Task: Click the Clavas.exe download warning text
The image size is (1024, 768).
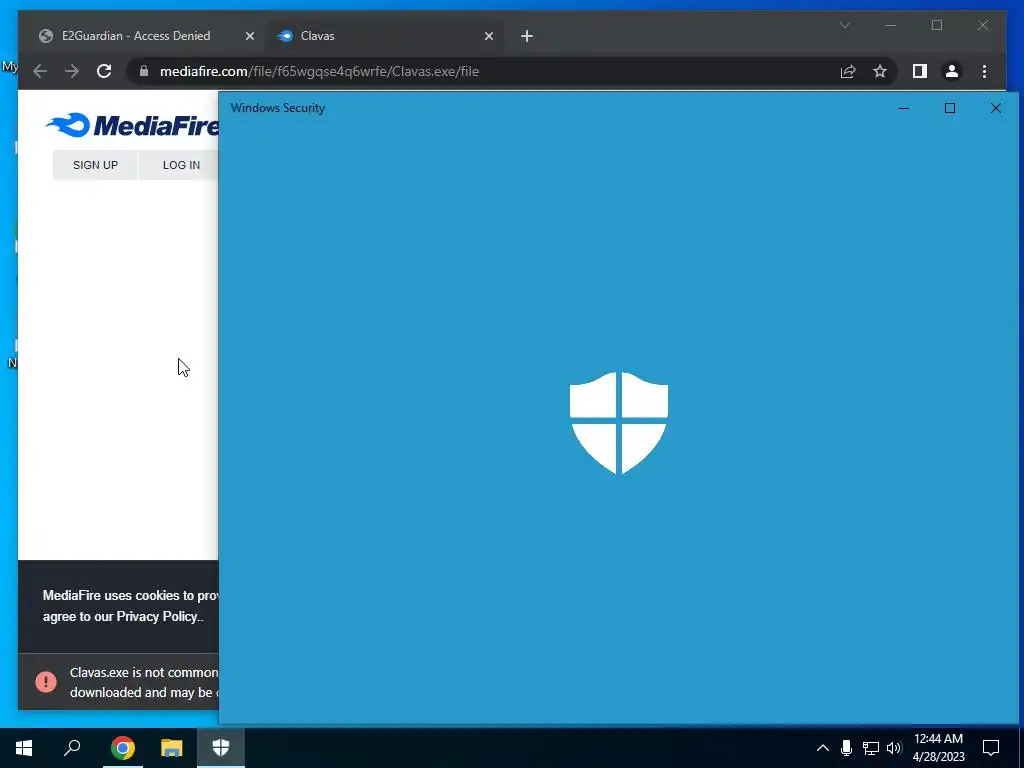Action: click(144, 682)
